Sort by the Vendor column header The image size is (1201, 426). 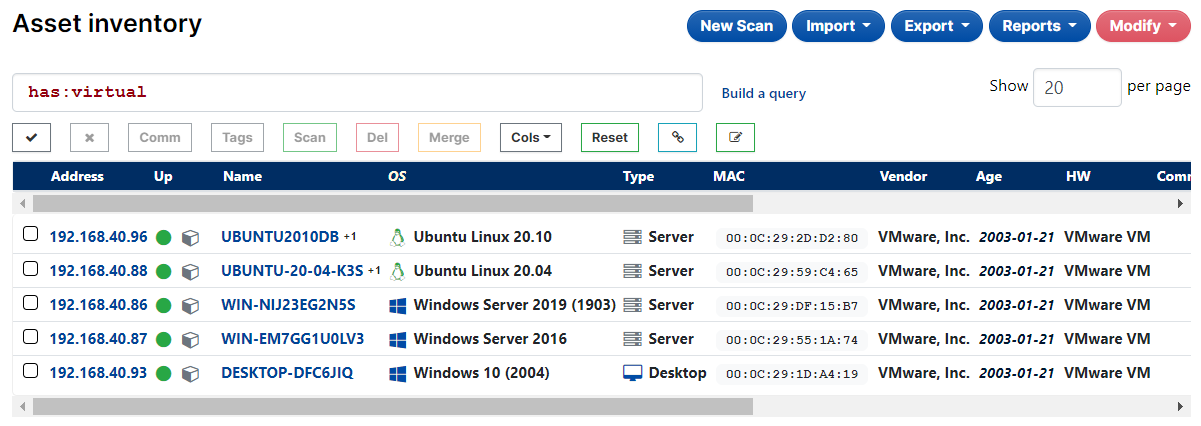903,176
